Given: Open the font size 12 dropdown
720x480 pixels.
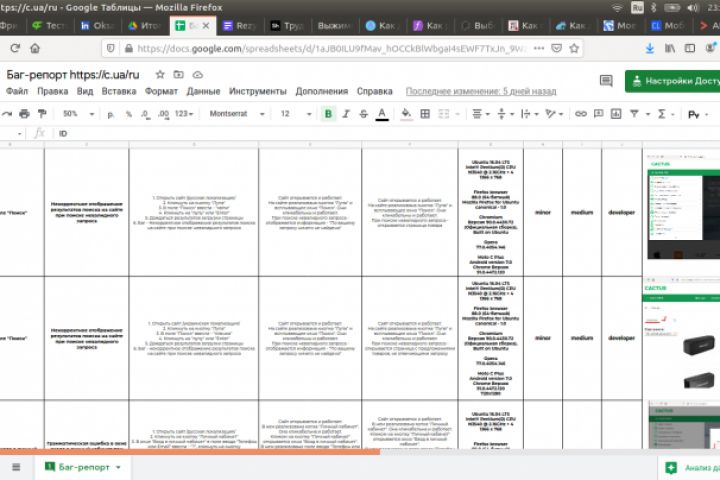Looking at the screenshot, I should (x=295, y=113).
